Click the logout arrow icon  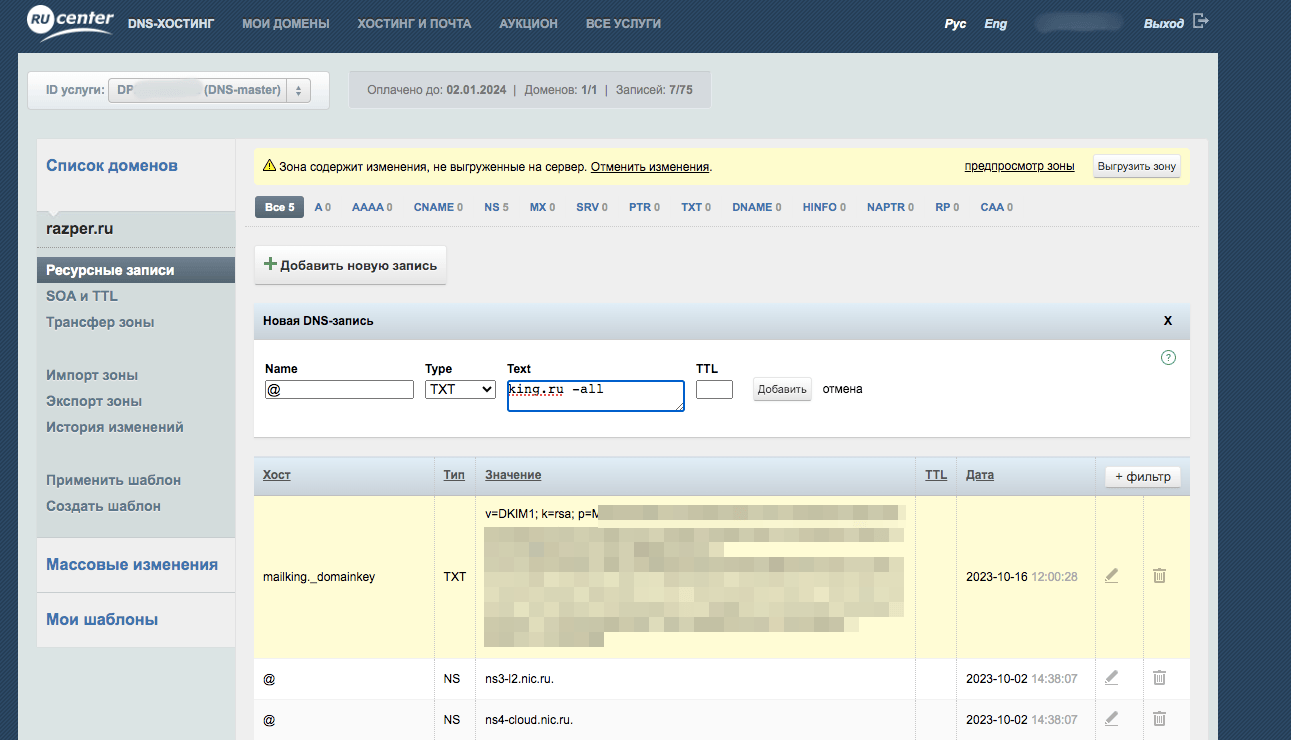click(1201, 21)
